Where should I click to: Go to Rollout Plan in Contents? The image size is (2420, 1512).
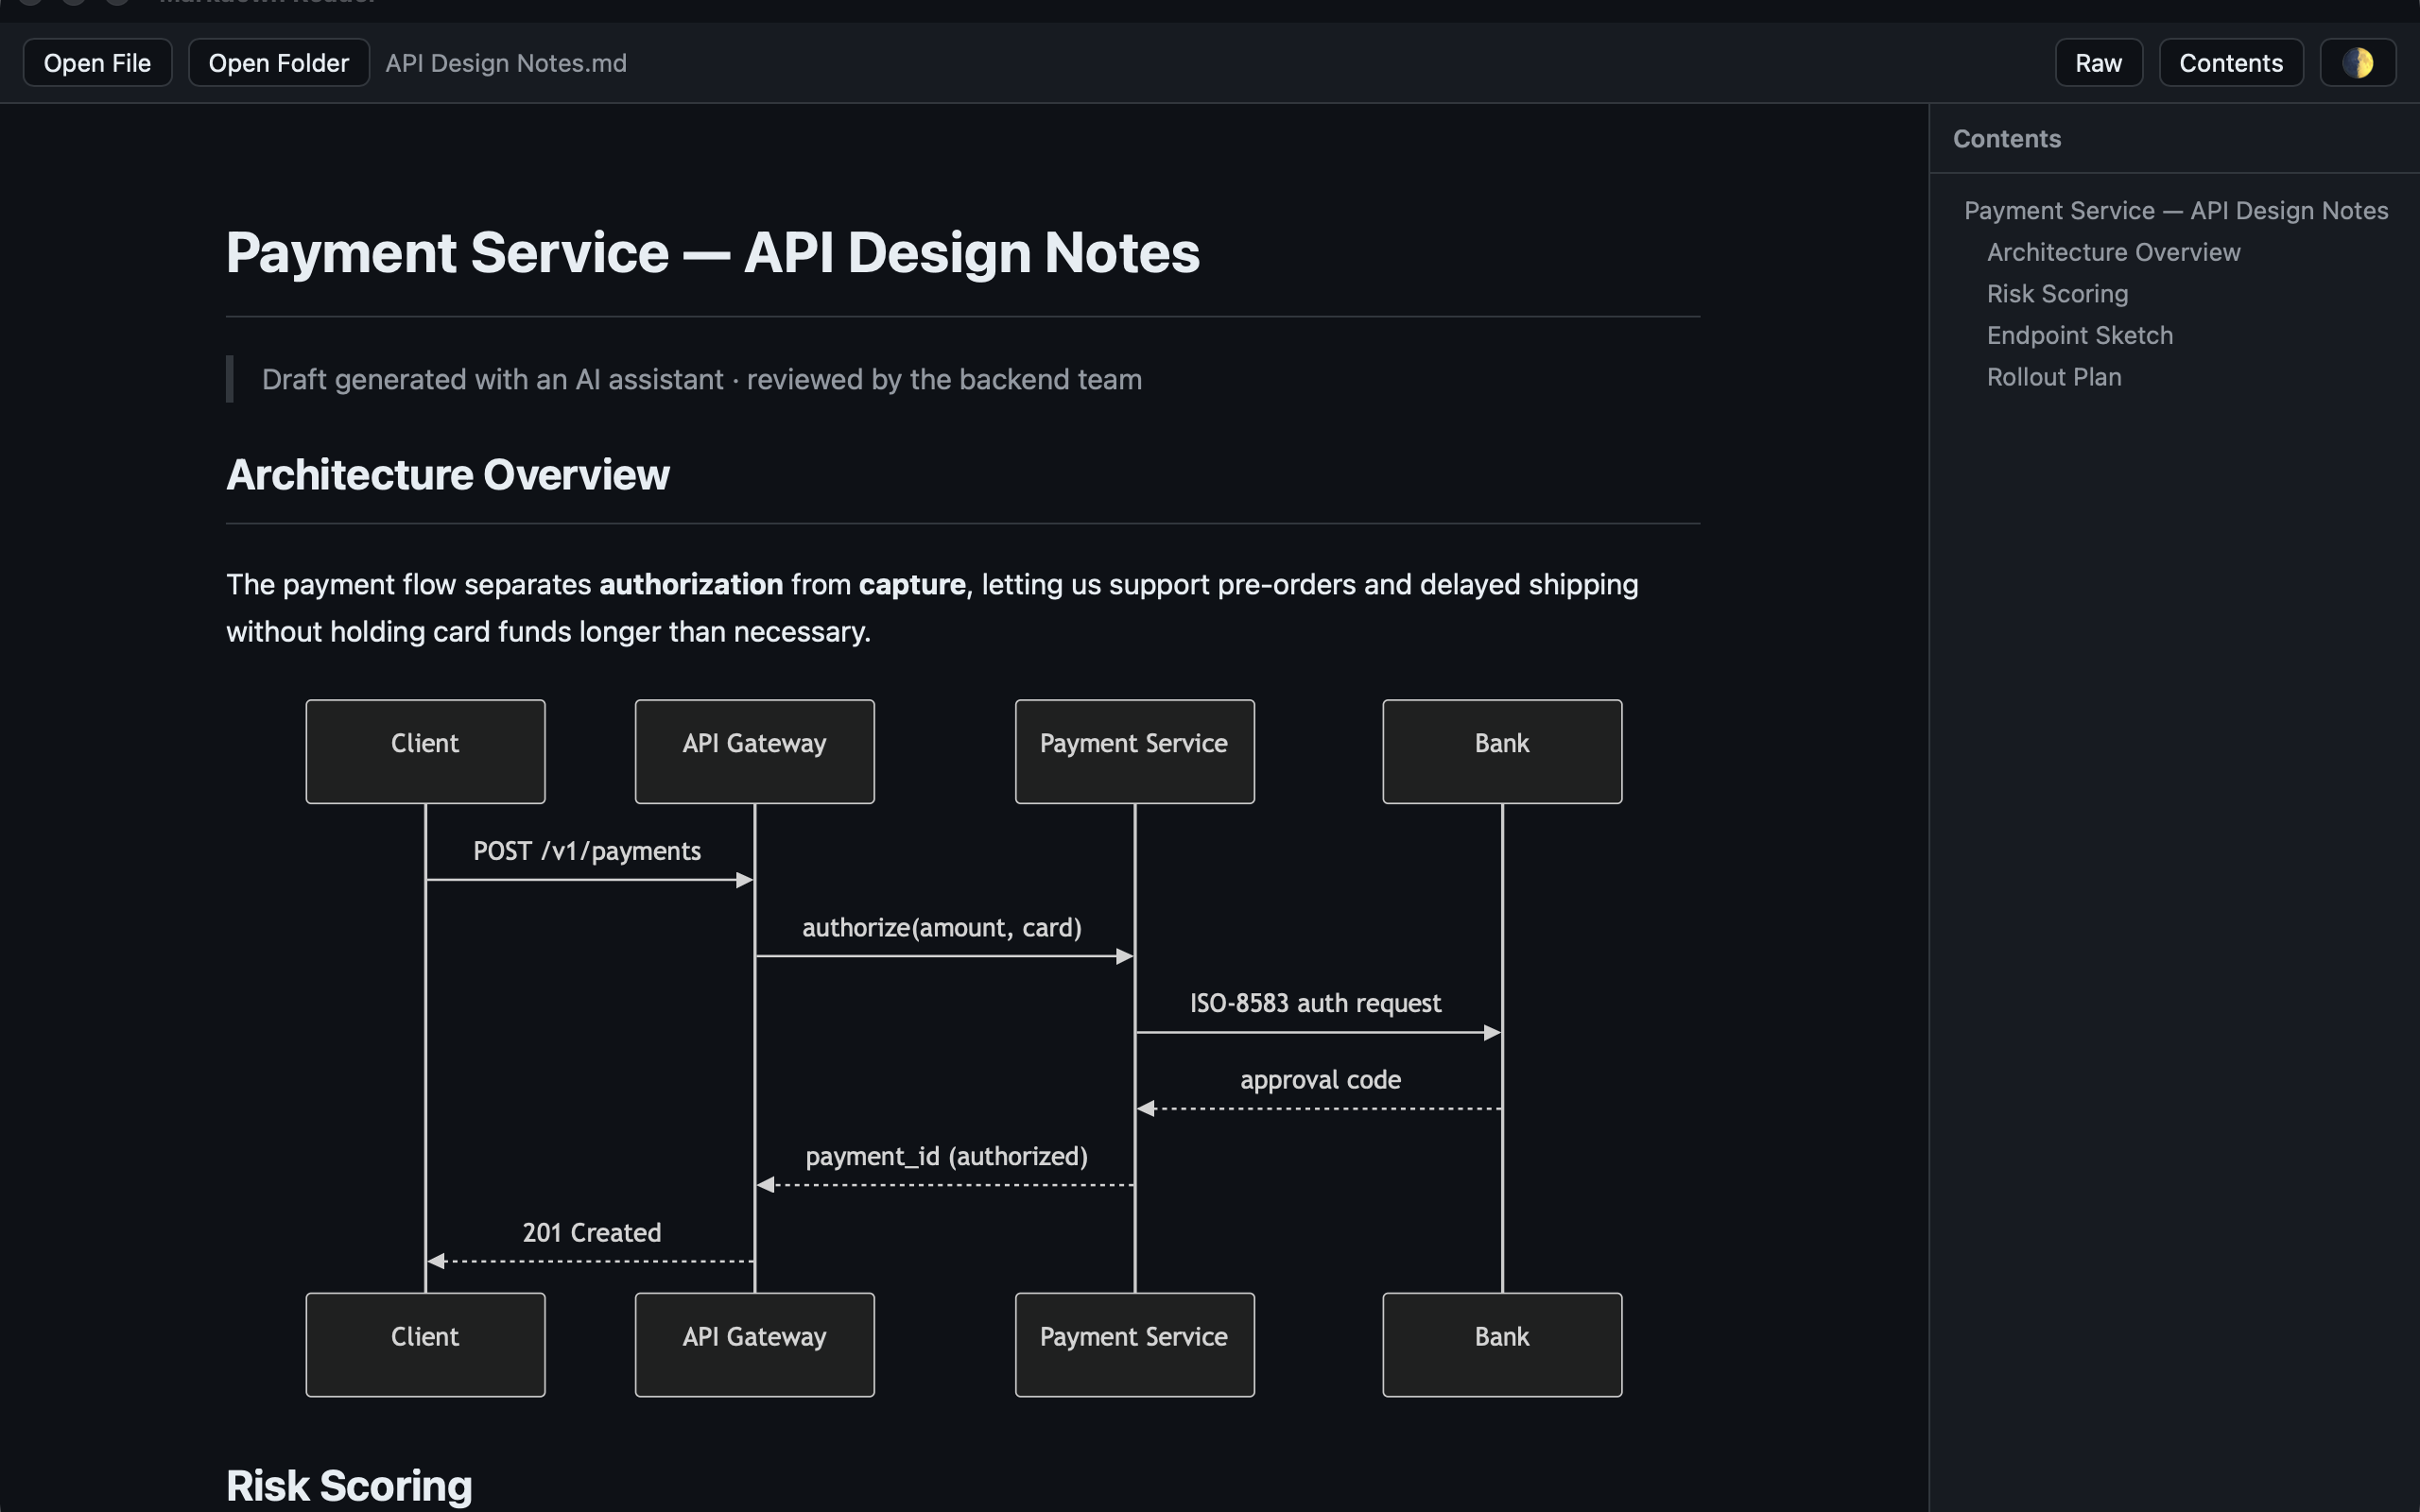tap(2053, 377)
